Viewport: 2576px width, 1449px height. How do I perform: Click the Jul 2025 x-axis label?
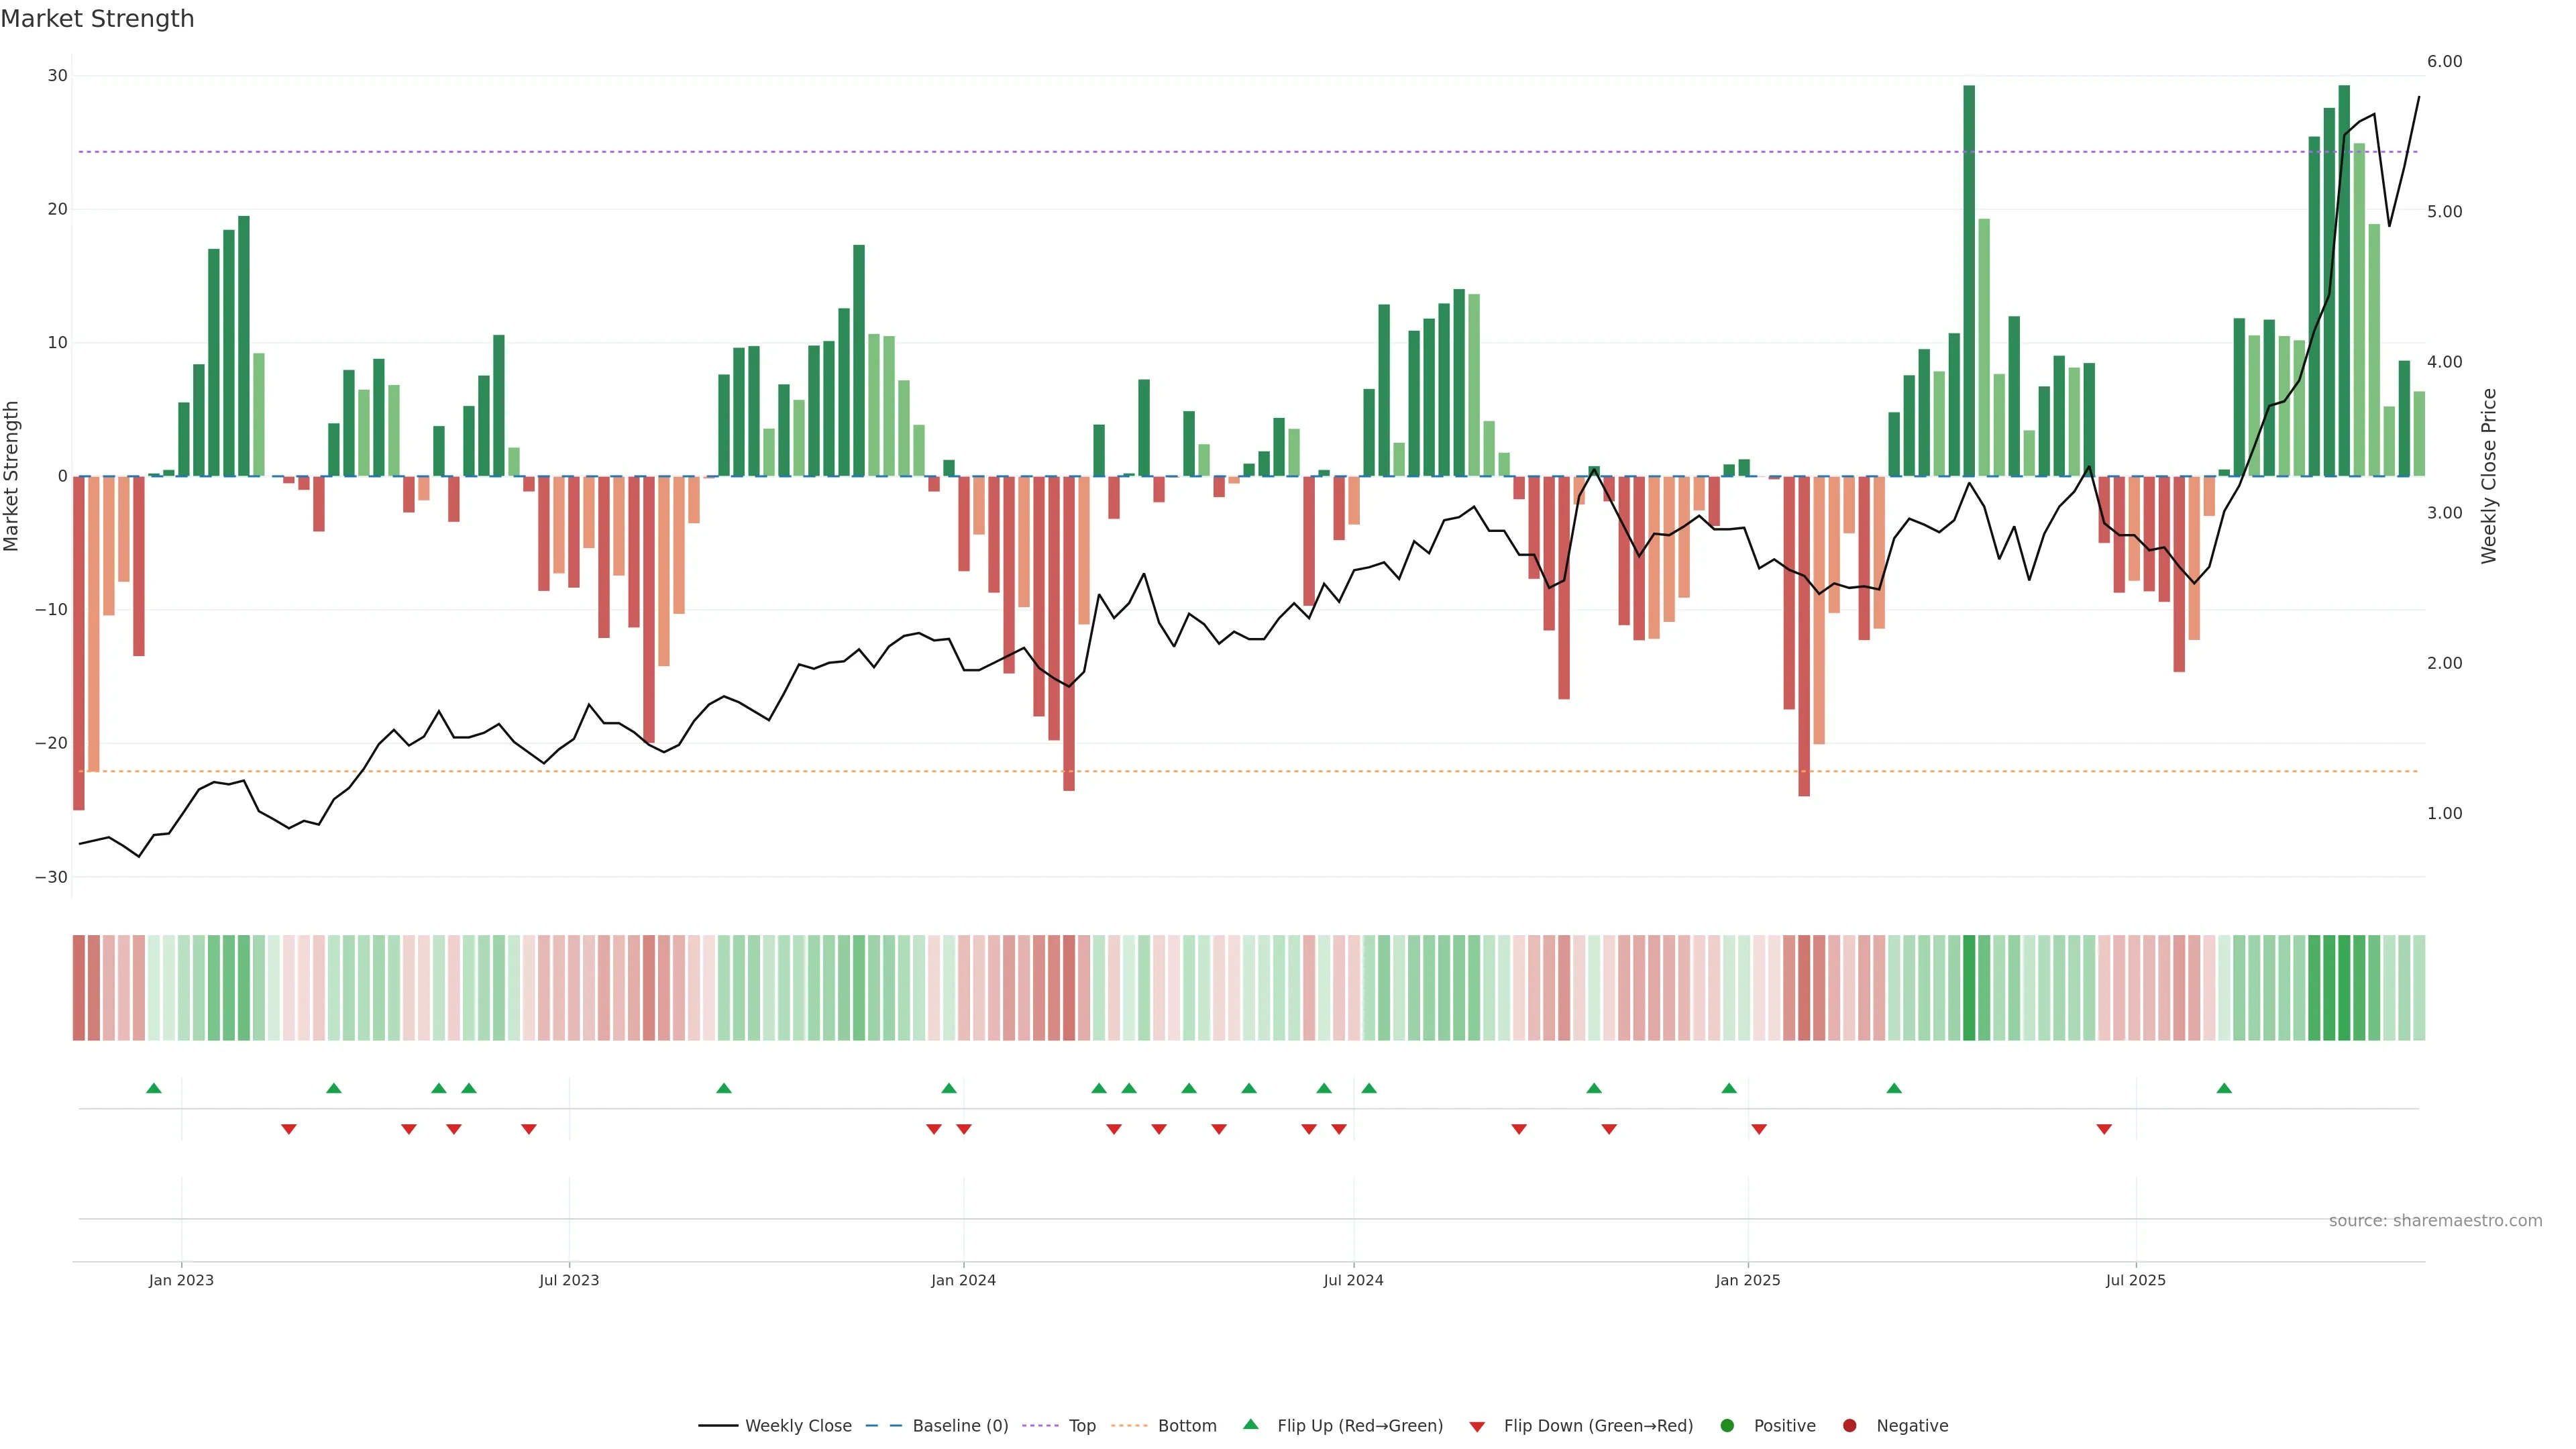click(2135, 1280)
